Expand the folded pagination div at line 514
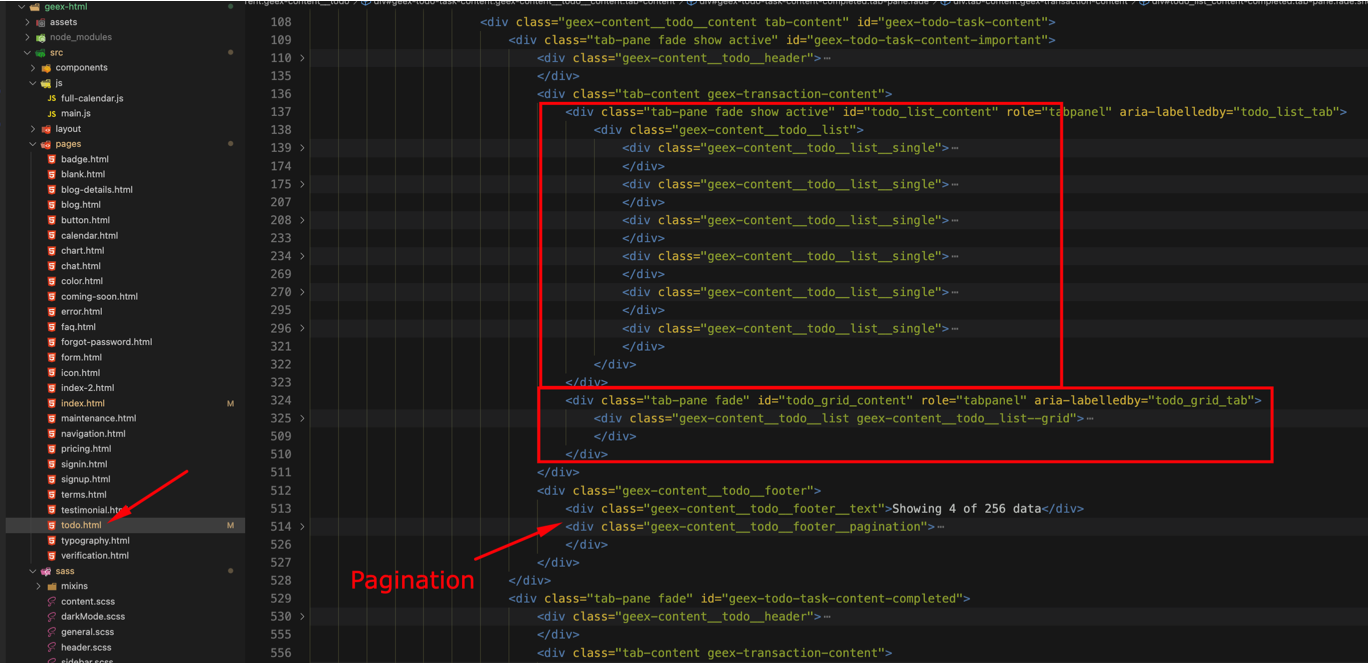This screenshot has width=1368, height=663. click(303, 527)
